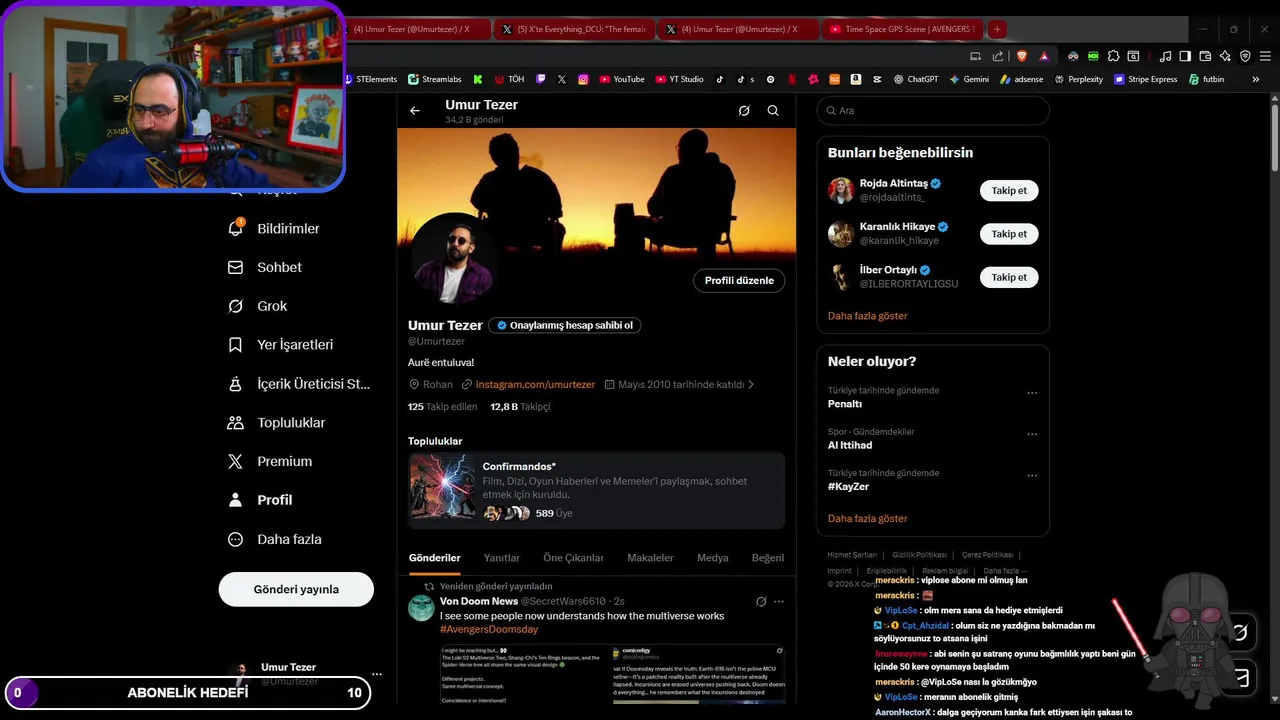Open options menu for the Penaltı trend
This screenshot has height=720, width=1280.
(x=1032, y=393)
